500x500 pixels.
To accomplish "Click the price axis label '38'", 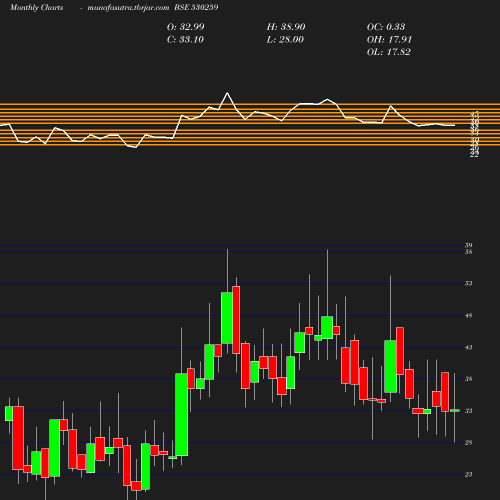I will coord(469,379).
